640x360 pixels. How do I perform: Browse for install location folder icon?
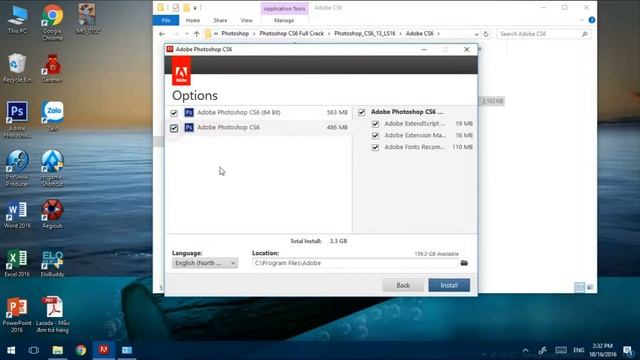coord(464,263)
